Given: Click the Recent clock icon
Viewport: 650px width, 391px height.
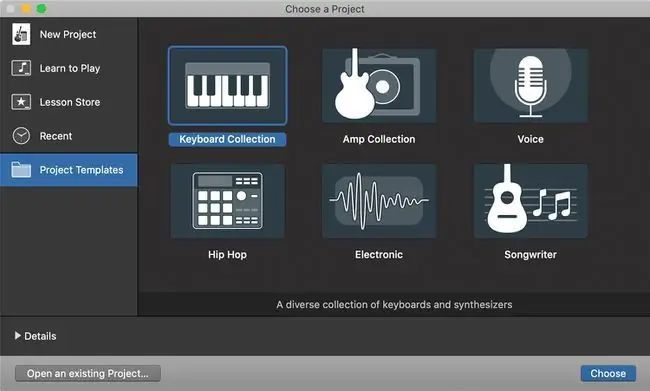Looking at the screenshot, I should pos(21,136).
